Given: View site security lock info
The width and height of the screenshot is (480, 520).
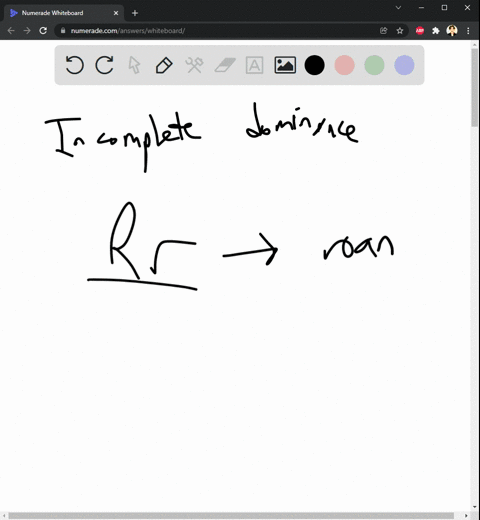Looking at the screenshot, I should tap(63, 31).
